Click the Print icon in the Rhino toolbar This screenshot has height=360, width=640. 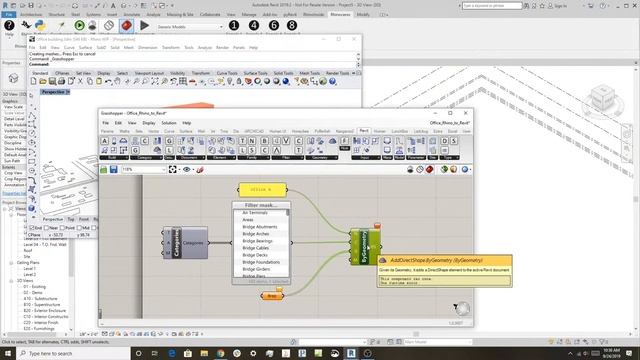tap(61, 81)
